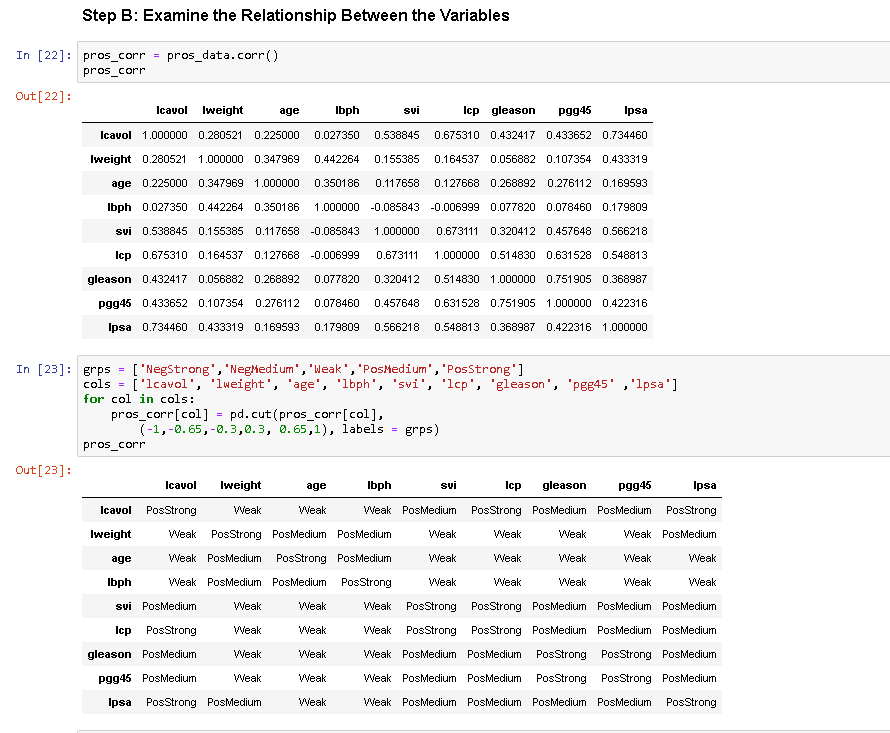The height and width of the screenshot is (733, 890).
Task: Click the 'Out[22]:' prompt label
Action: [44, 96]
